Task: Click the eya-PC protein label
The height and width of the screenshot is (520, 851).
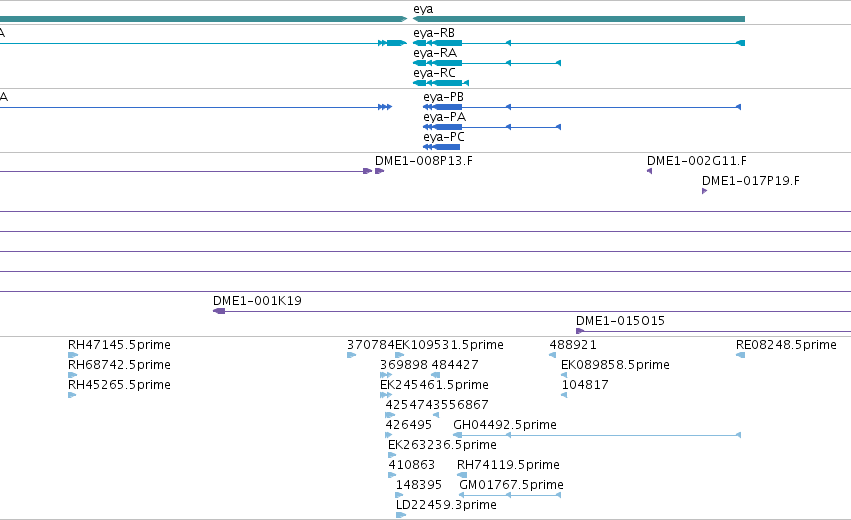Action: point(444,137)
